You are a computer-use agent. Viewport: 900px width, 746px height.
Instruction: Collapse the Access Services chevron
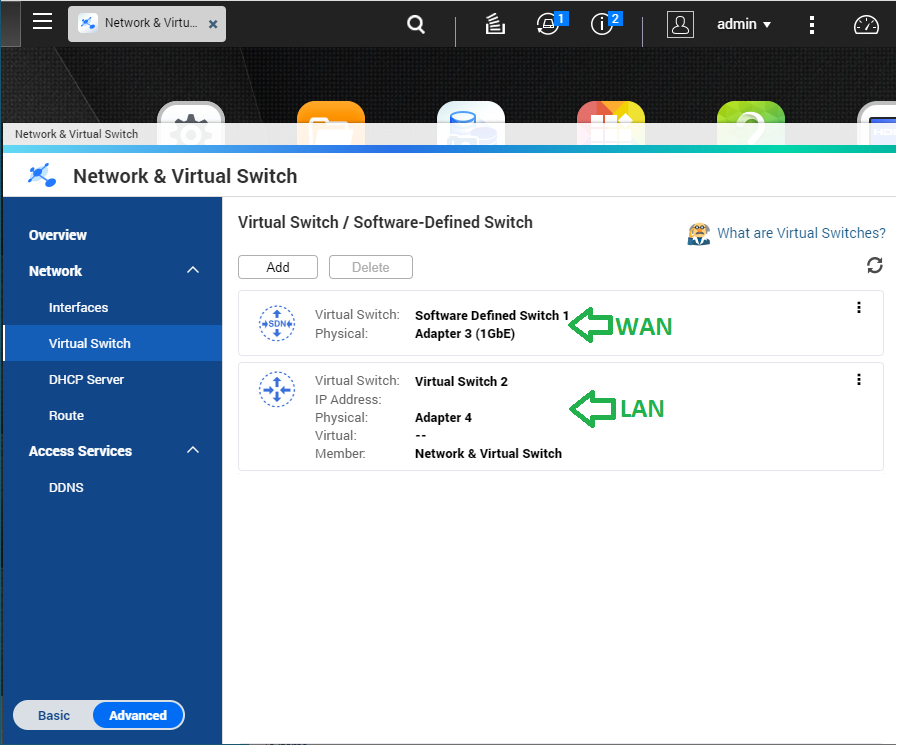pyautogui.click(x=193, y=450)
